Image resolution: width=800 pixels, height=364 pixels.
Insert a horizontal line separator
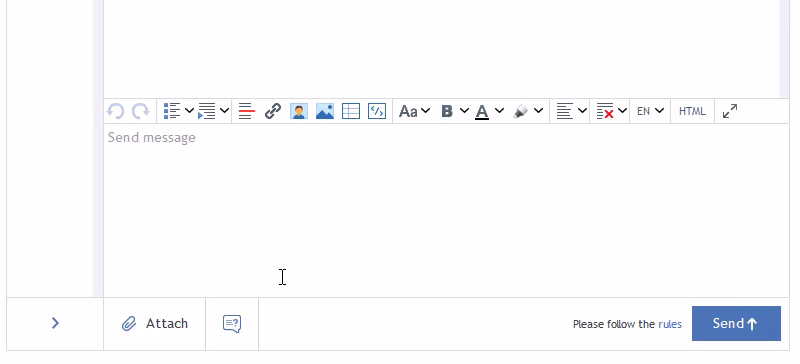[x=246, y=111]
